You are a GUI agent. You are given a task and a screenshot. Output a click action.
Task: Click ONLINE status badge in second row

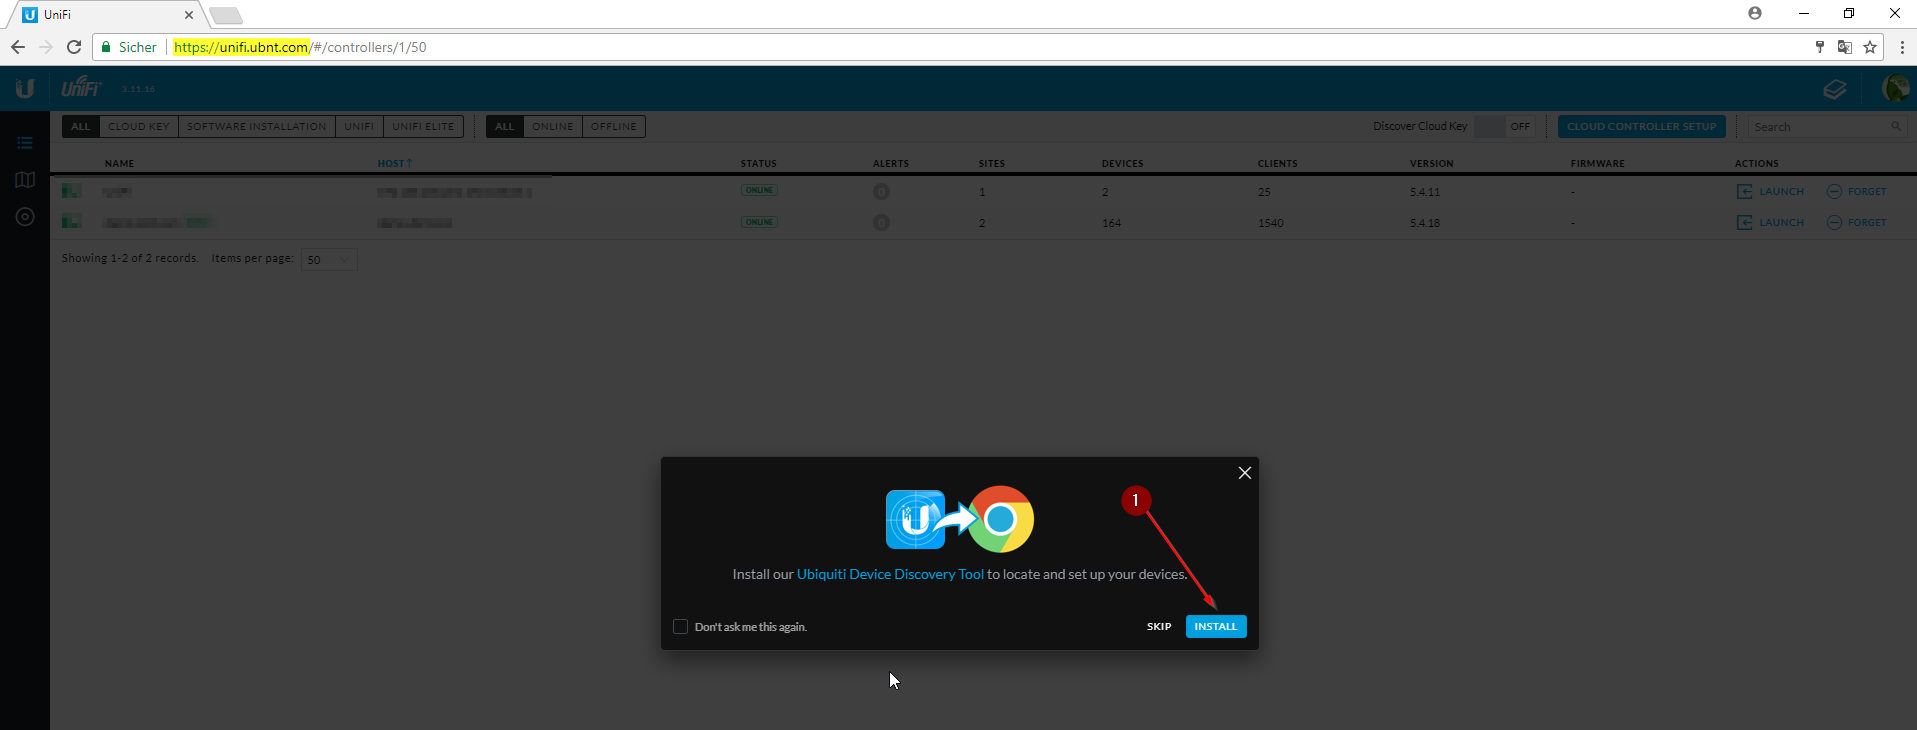pos(759,221)
